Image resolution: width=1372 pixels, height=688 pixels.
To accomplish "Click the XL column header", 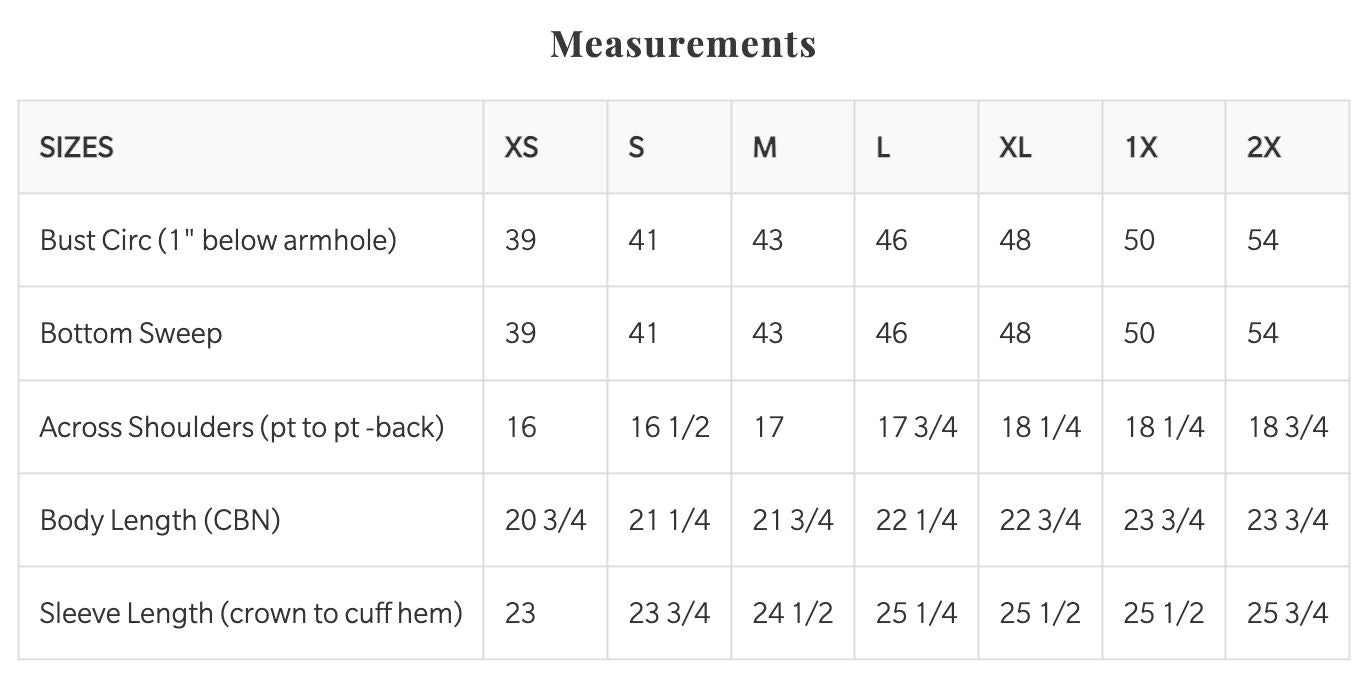I will tap(1015, 148).
